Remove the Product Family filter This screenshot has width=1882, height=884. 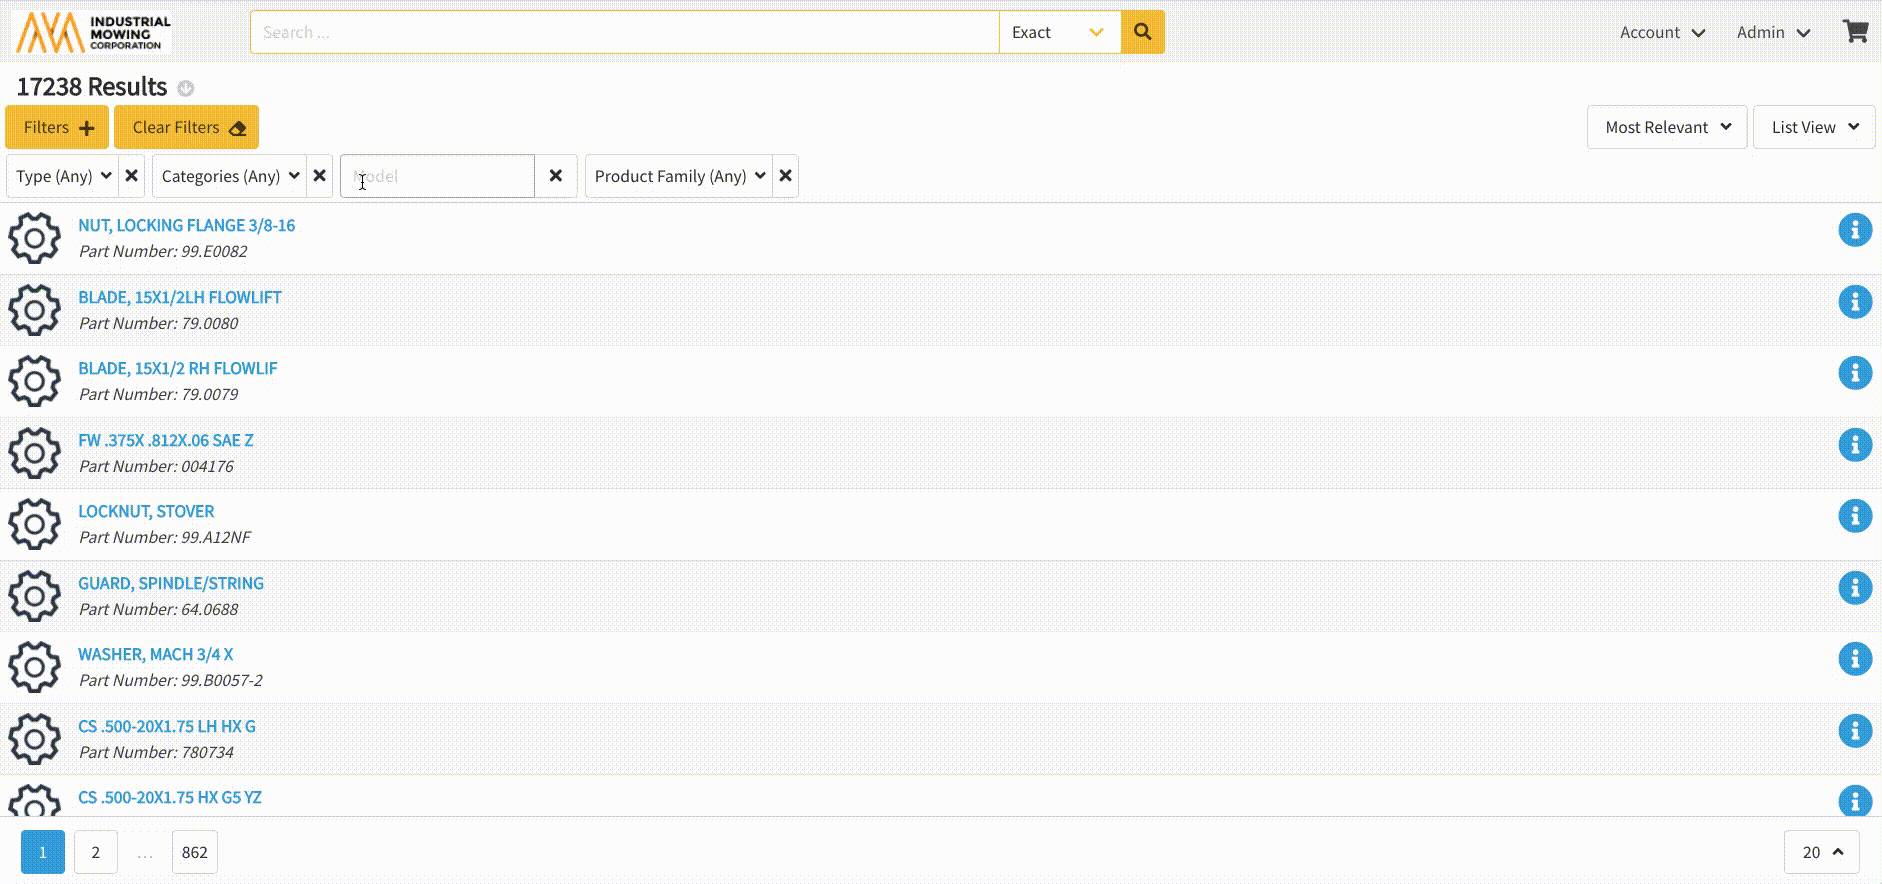pyautogui.click(x=786, y=176)
